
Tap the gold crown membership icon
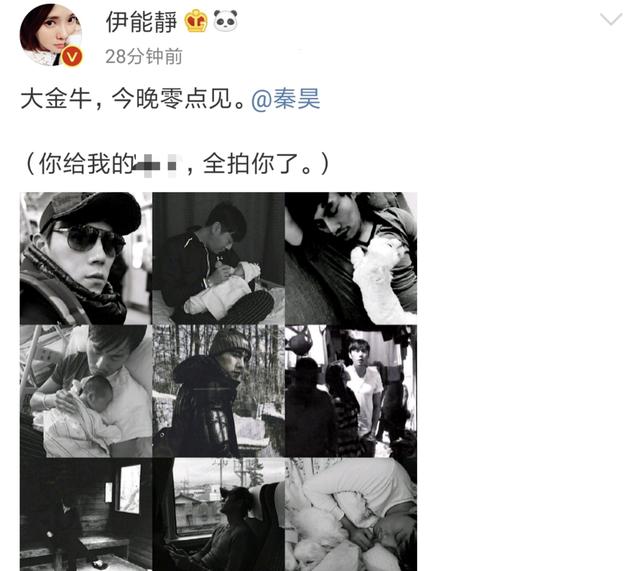pos(196,21)
